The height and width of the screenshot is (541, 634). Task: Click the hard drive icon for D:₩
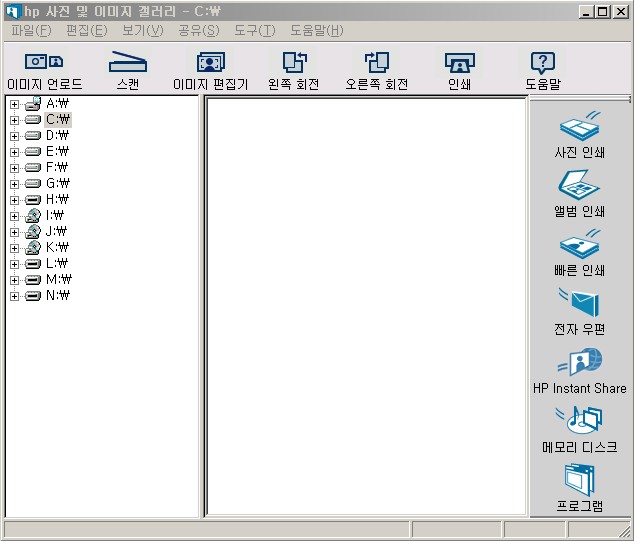coord(33,135)
